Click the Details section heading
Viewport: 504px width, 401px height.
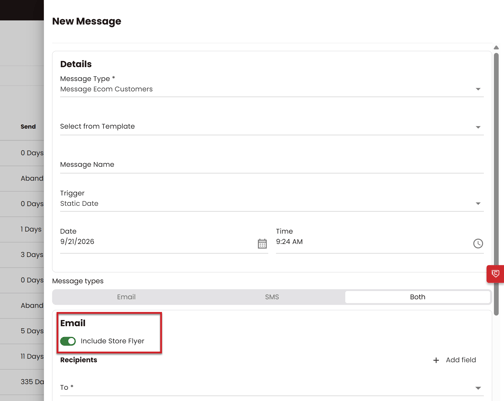coord(76,64)
